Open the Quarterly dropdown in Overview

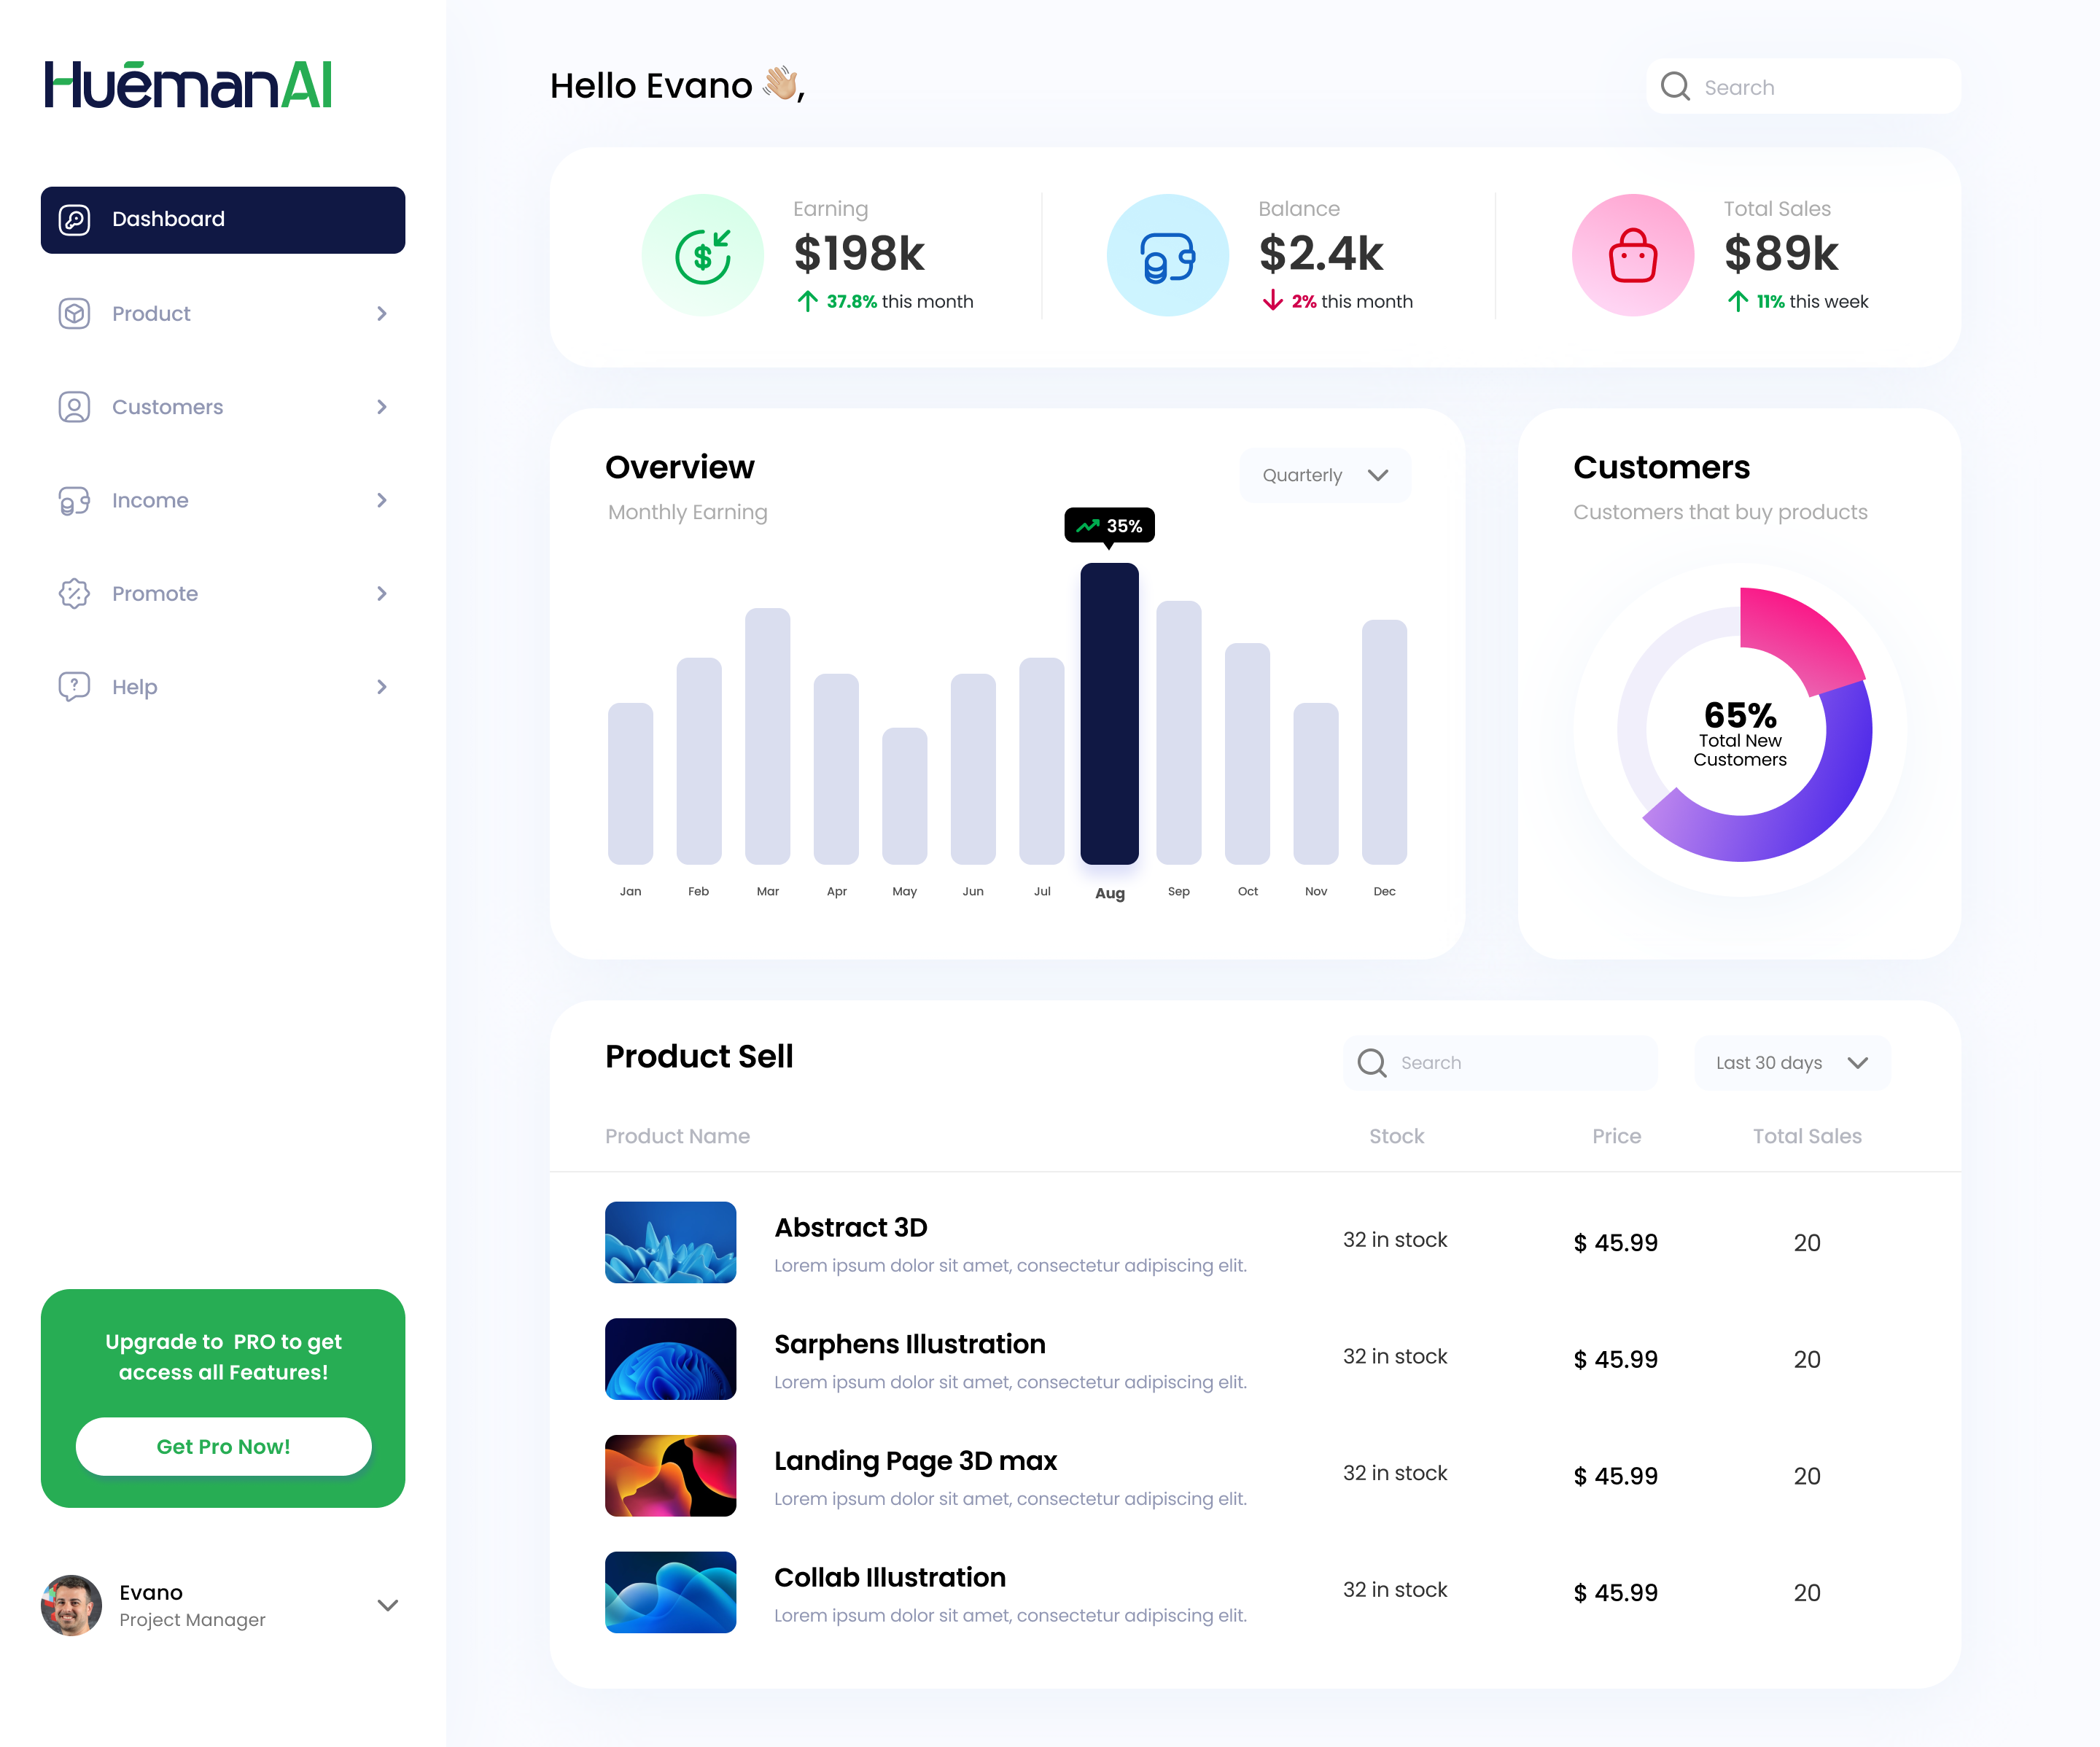click(x=1325, y=475)
